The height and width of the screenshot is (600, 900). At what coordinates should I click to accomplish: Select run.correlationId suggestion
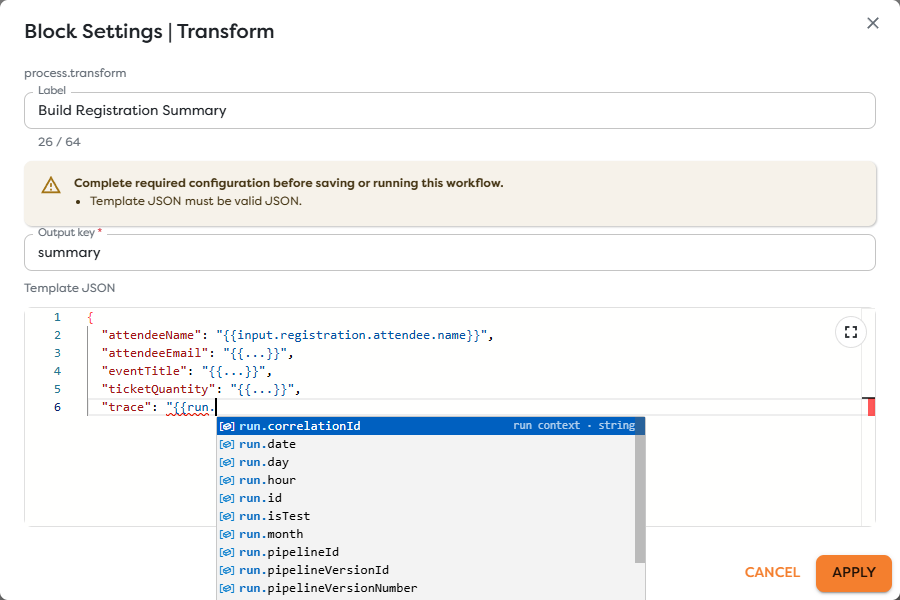click(x=430, y=426)
